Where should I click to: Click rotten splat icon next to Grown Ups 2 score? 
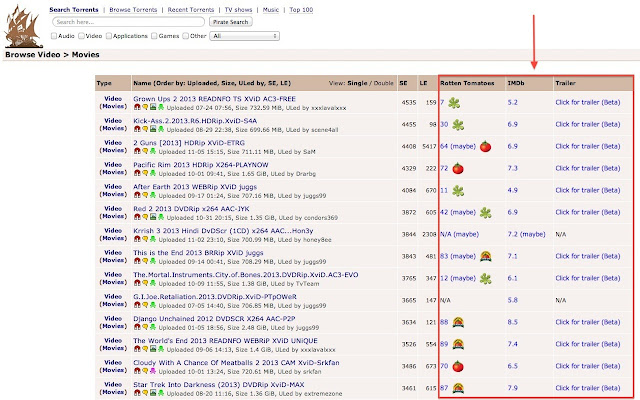pyautogui.click(x=454, y=103)
